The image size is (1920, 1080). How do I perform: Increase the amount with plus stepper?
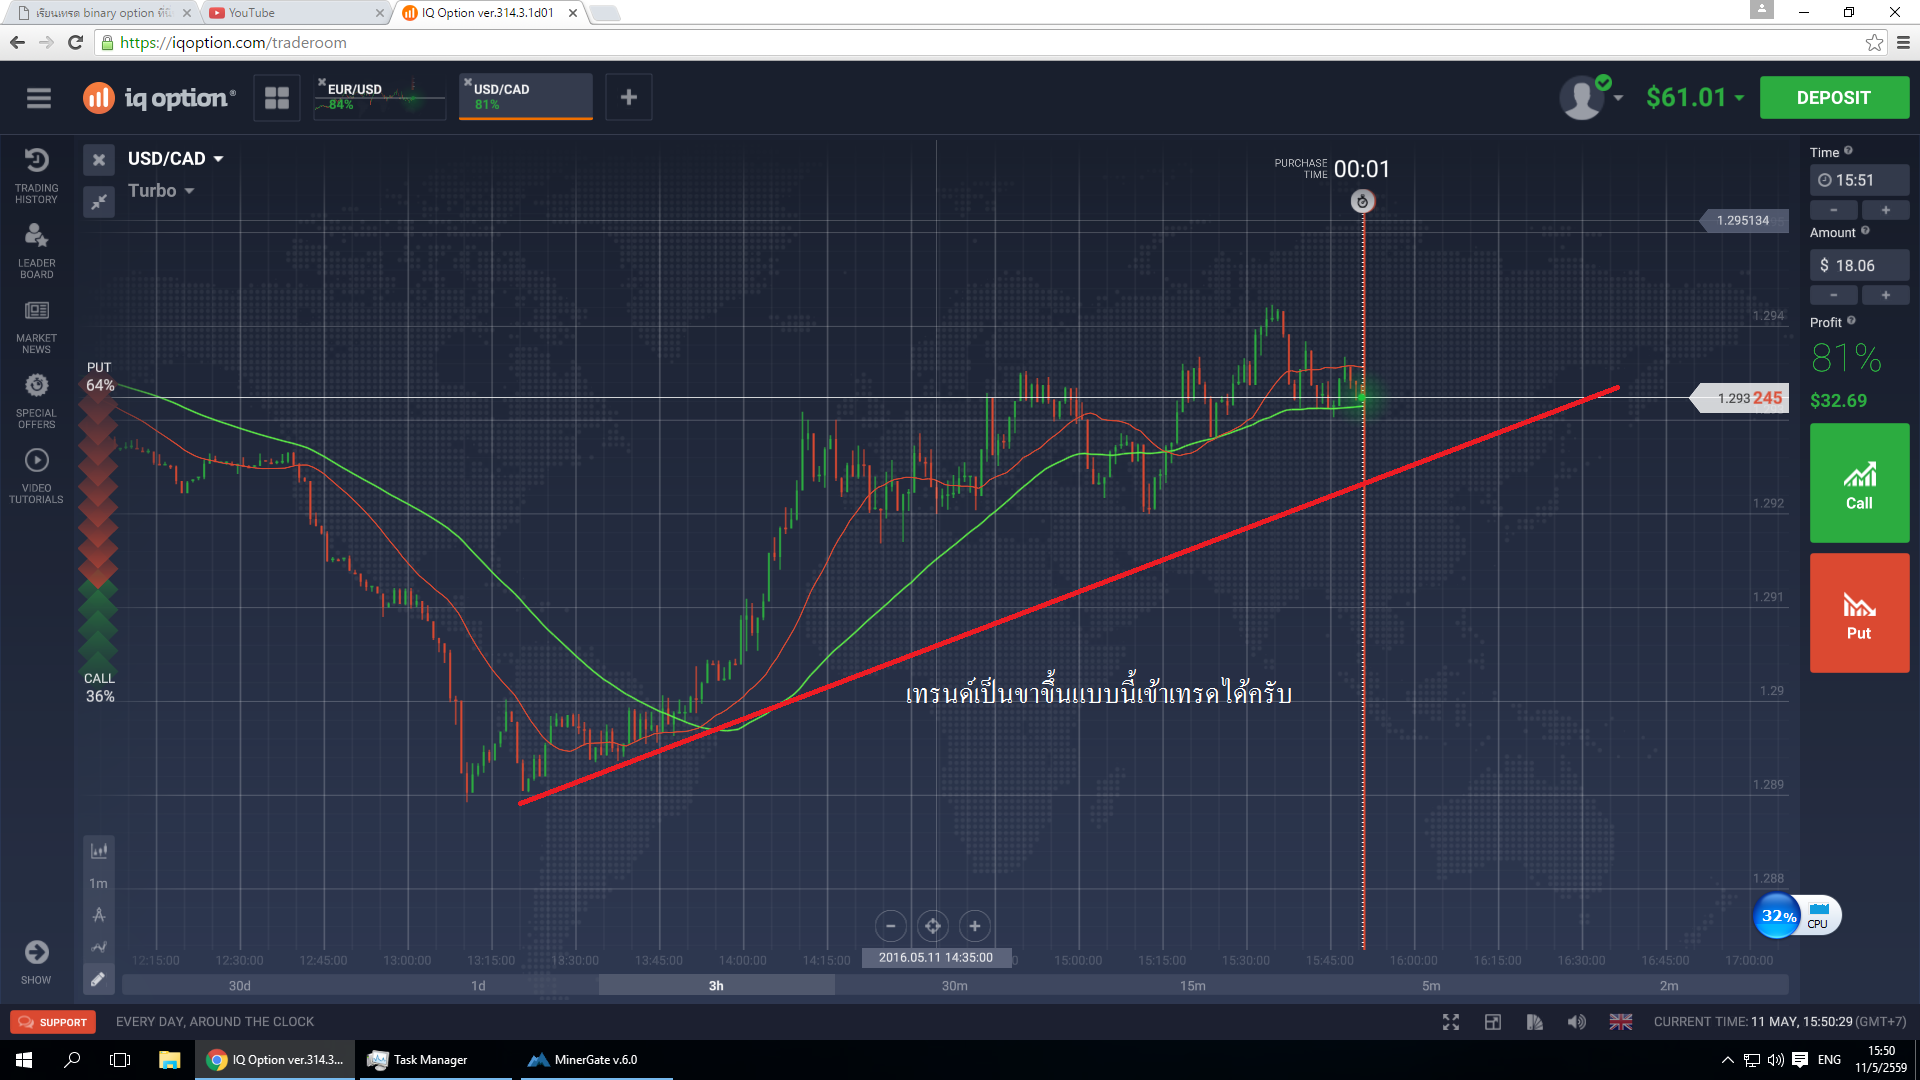point(1885,295)
